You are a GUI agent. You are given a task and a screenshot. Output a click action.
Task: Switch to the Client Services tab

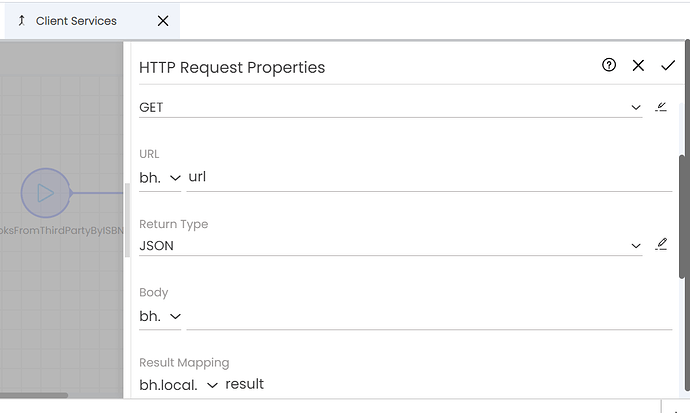pyautogui.click(x=76, y=21)
